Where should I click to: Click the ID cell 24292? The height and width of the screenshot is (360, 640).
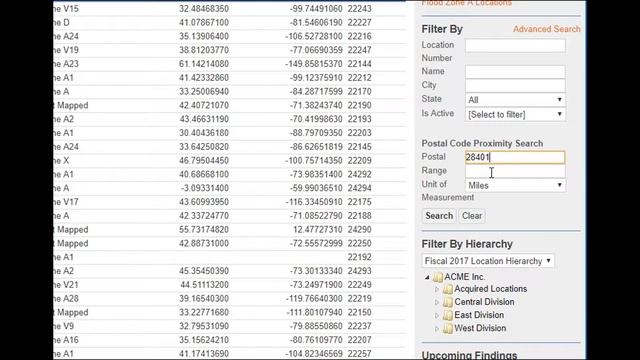tap(360, 174)
